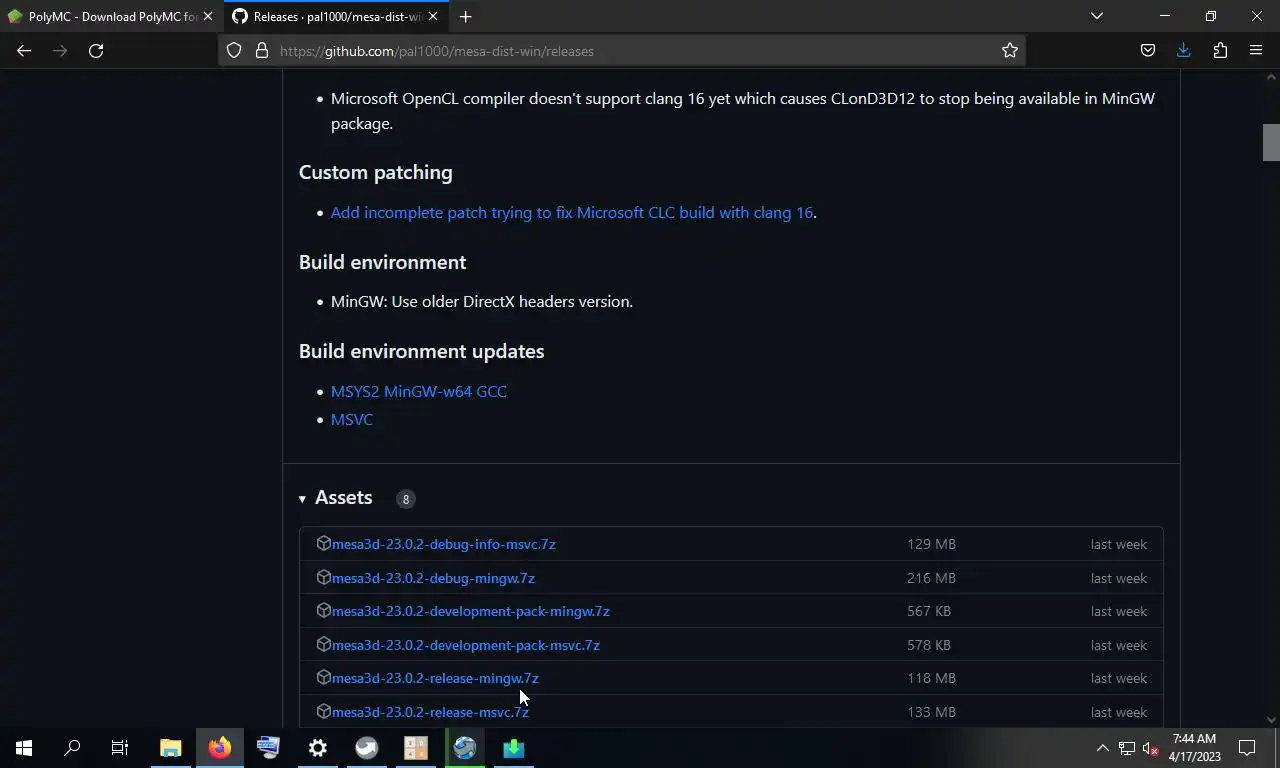Open the globe-icon taskbar app

pyautogui.click(x=465, y=748)
